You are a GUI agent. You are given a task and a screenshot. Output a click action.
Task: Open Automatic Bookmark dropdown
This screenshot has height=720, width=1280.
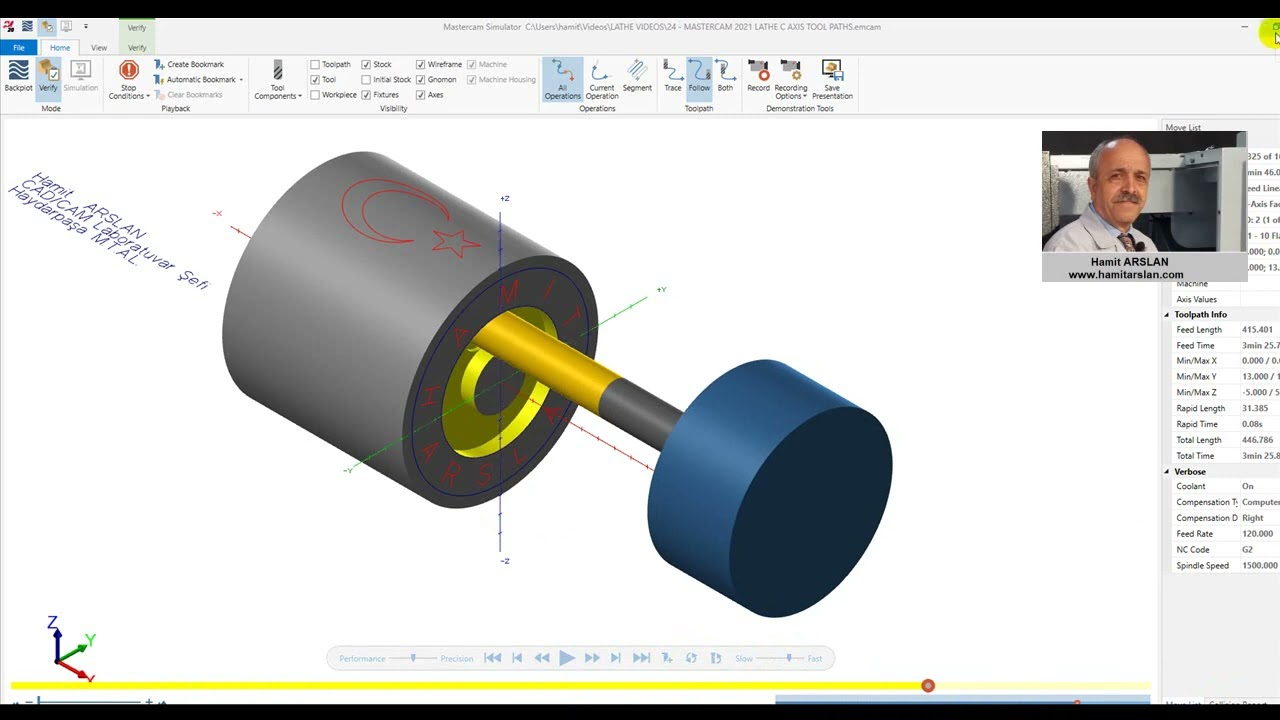tap(198, 79)
